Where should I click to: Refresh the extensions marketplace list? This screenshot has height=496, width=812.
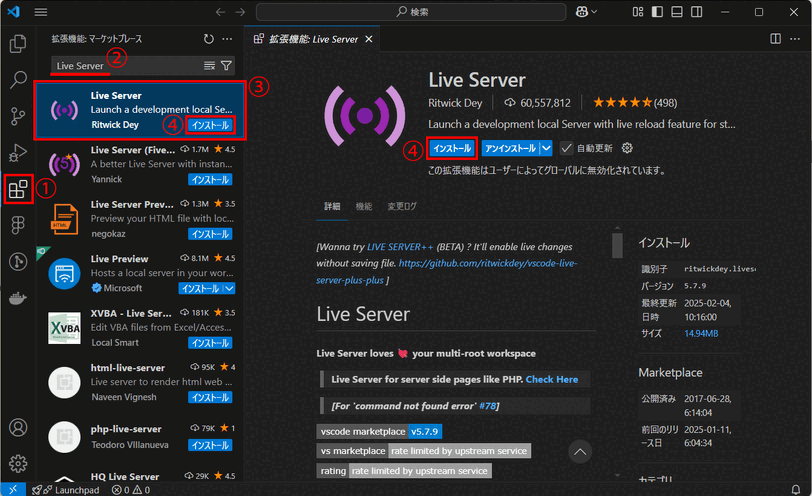click(209, 39)
